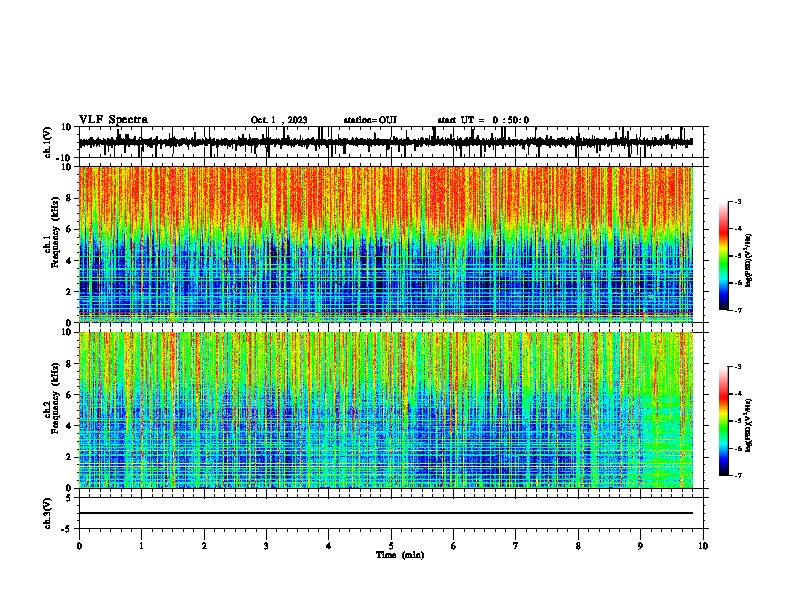Click the "-5" label on ch.1 color scale
The height and width of the screenshot is (612, 792).
coord(737,256)
